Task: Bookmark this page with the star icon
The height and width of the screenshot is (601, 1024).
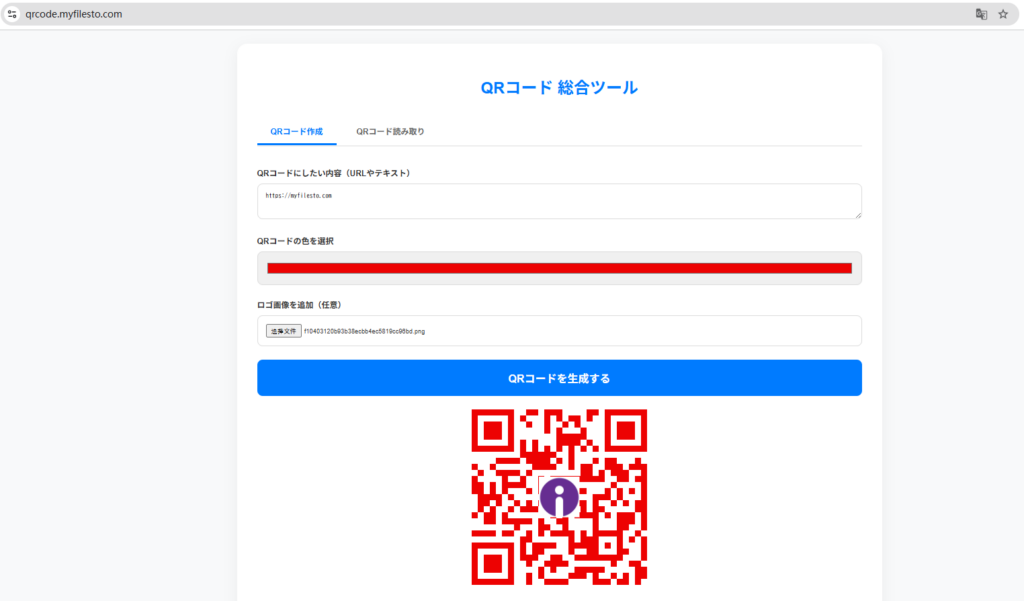Action: (x=1003, y=14)
